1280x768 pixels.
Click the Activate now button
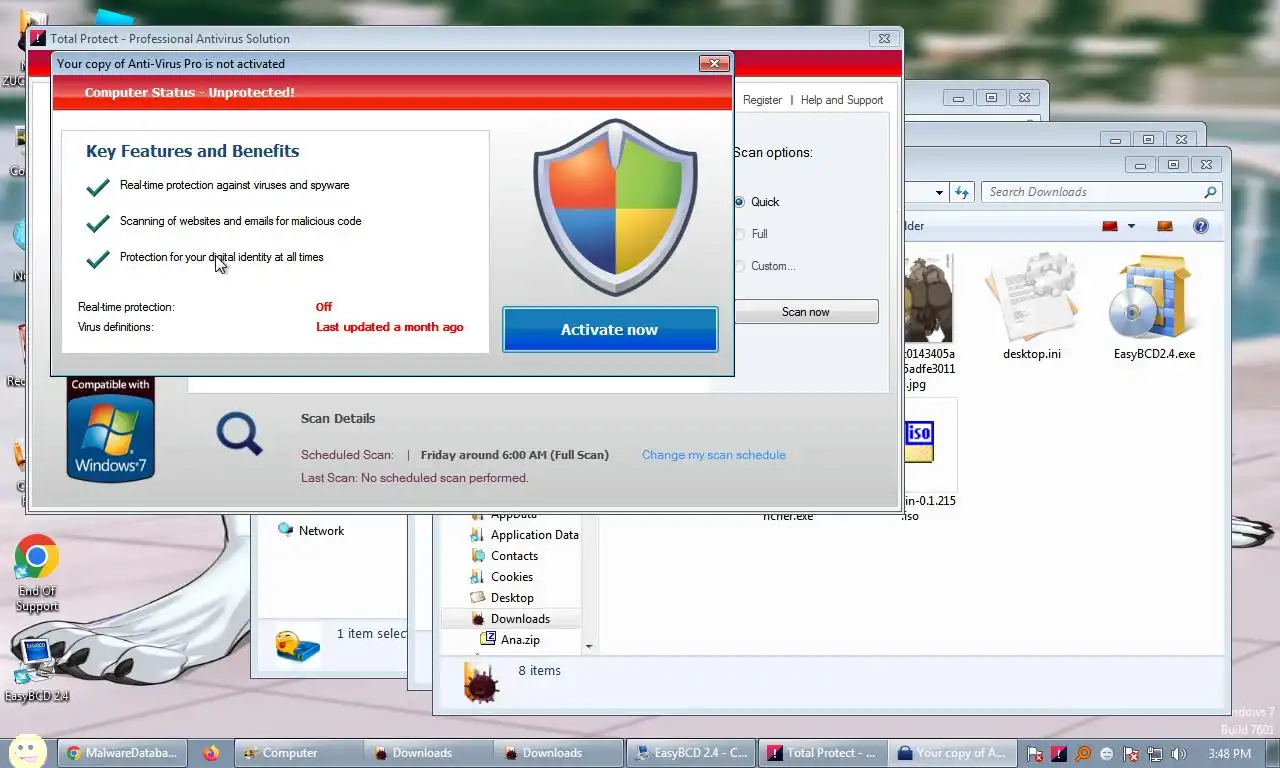(610, 330)
